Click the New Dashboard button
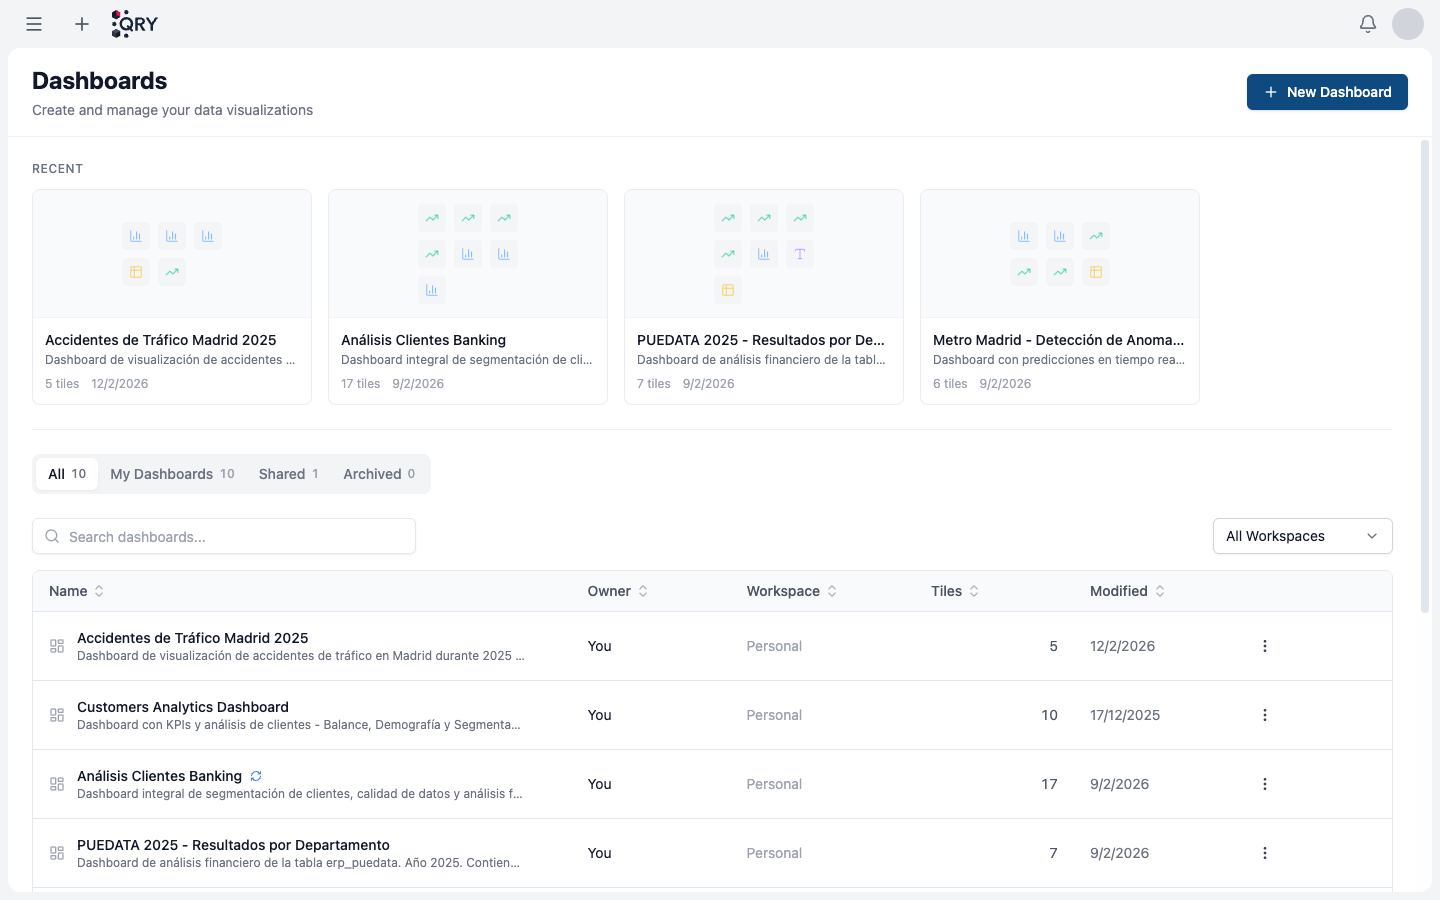The image size is (1440, 900). pyautogui.click(x=1327, y=92)
